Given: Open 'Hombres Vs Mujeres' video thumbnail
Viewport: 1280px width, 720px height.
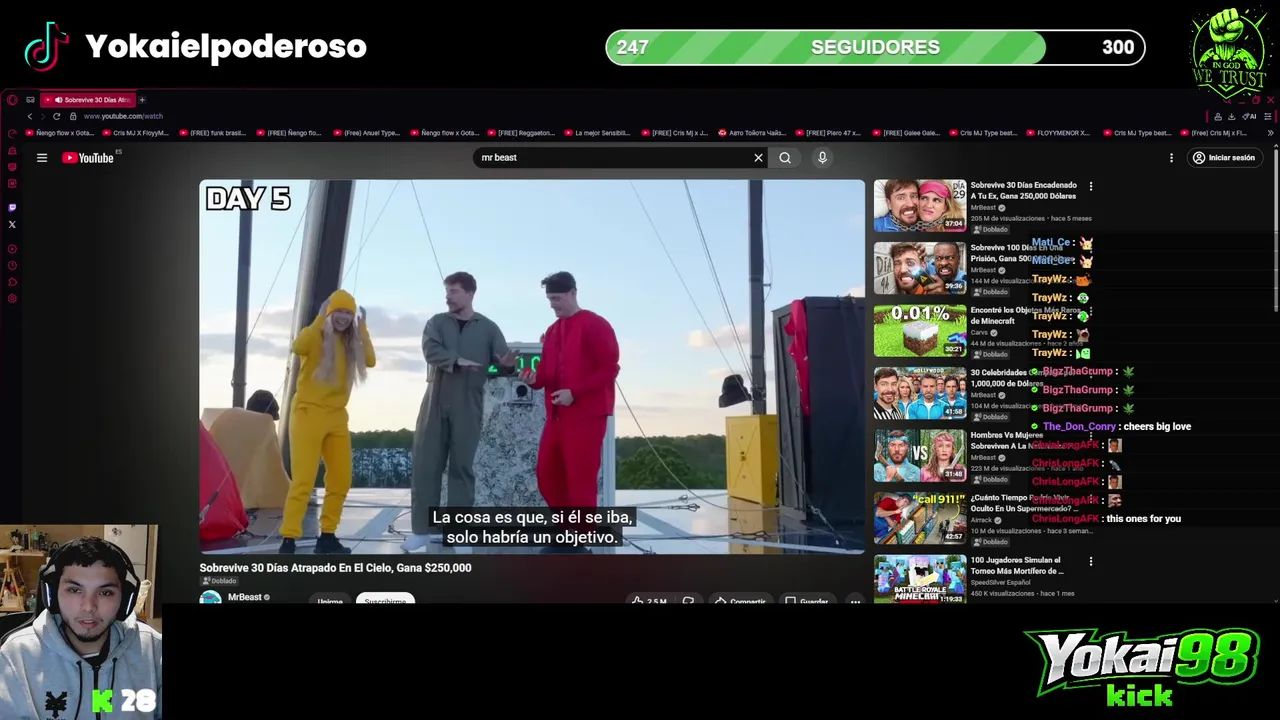Looking at the screenshot, I should coord(920,456).
